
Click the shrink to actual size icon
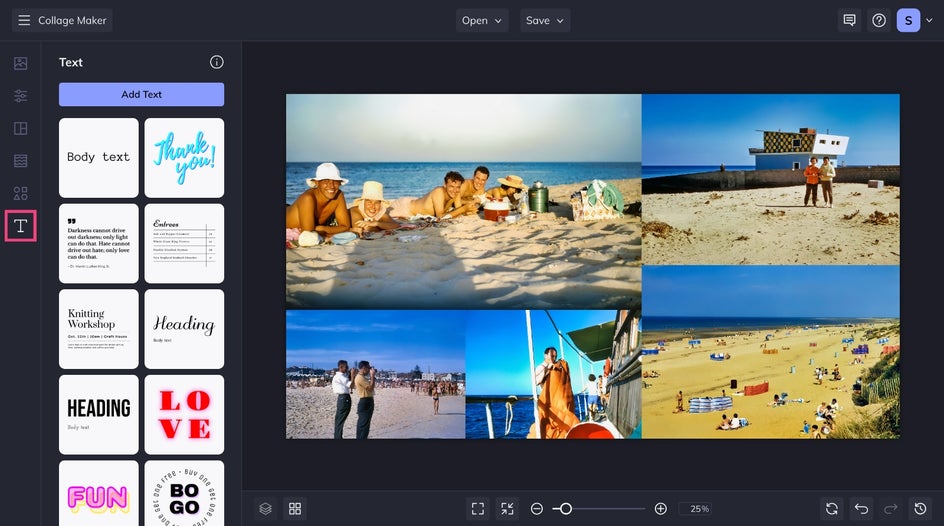click(x=508, y=509)
